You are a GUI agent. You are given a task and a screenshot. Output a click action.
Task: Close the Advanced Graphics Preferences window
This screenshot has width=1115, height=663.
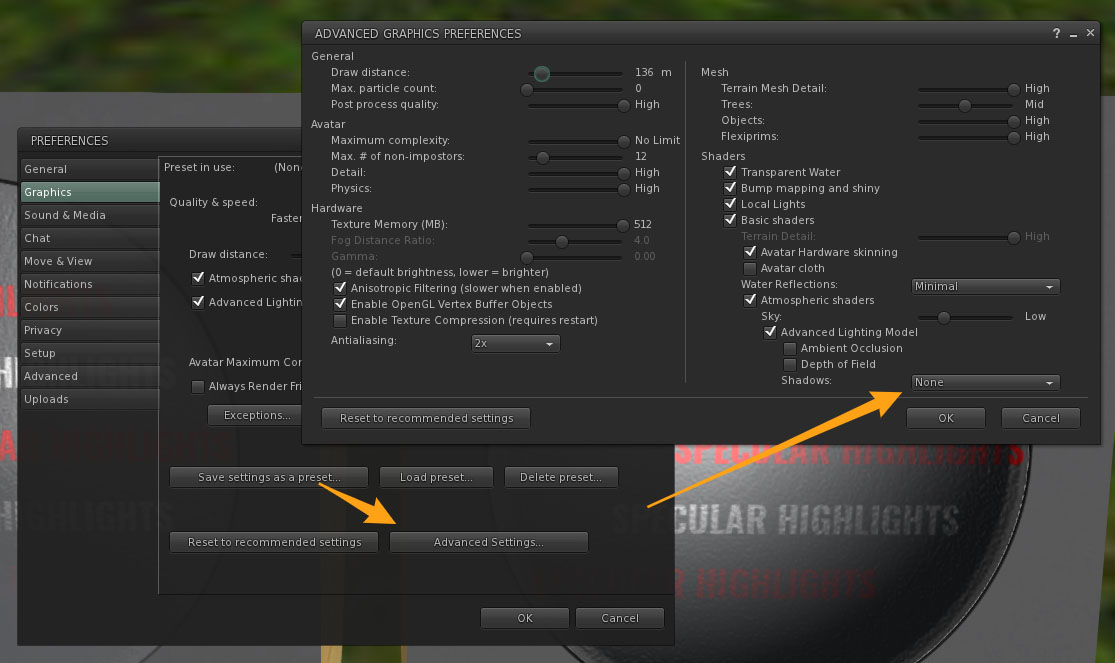[x=1090, y=33]
